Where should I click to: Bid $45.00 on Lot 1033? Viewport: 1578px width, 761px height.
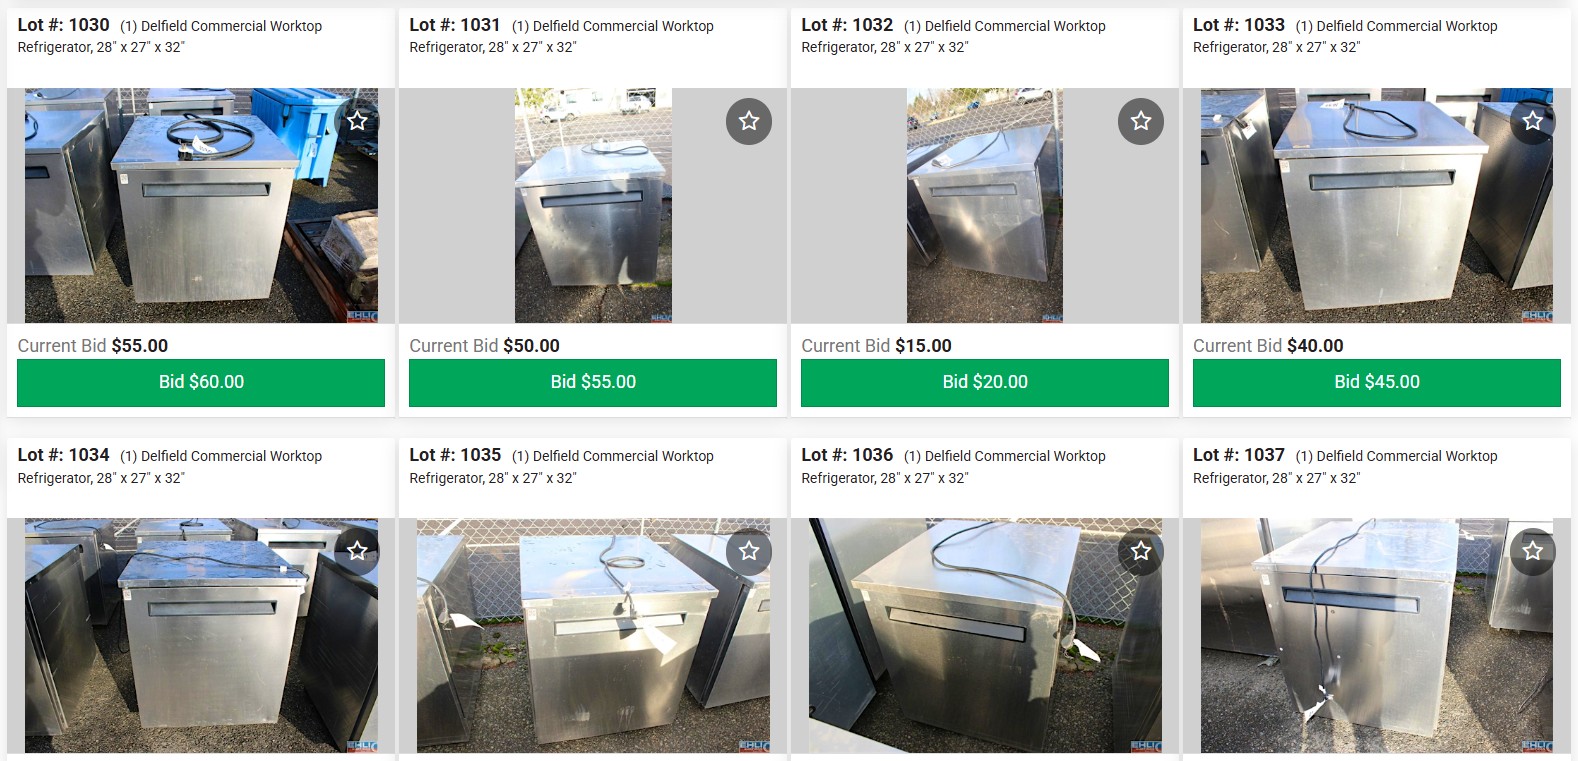(1377, 382)
